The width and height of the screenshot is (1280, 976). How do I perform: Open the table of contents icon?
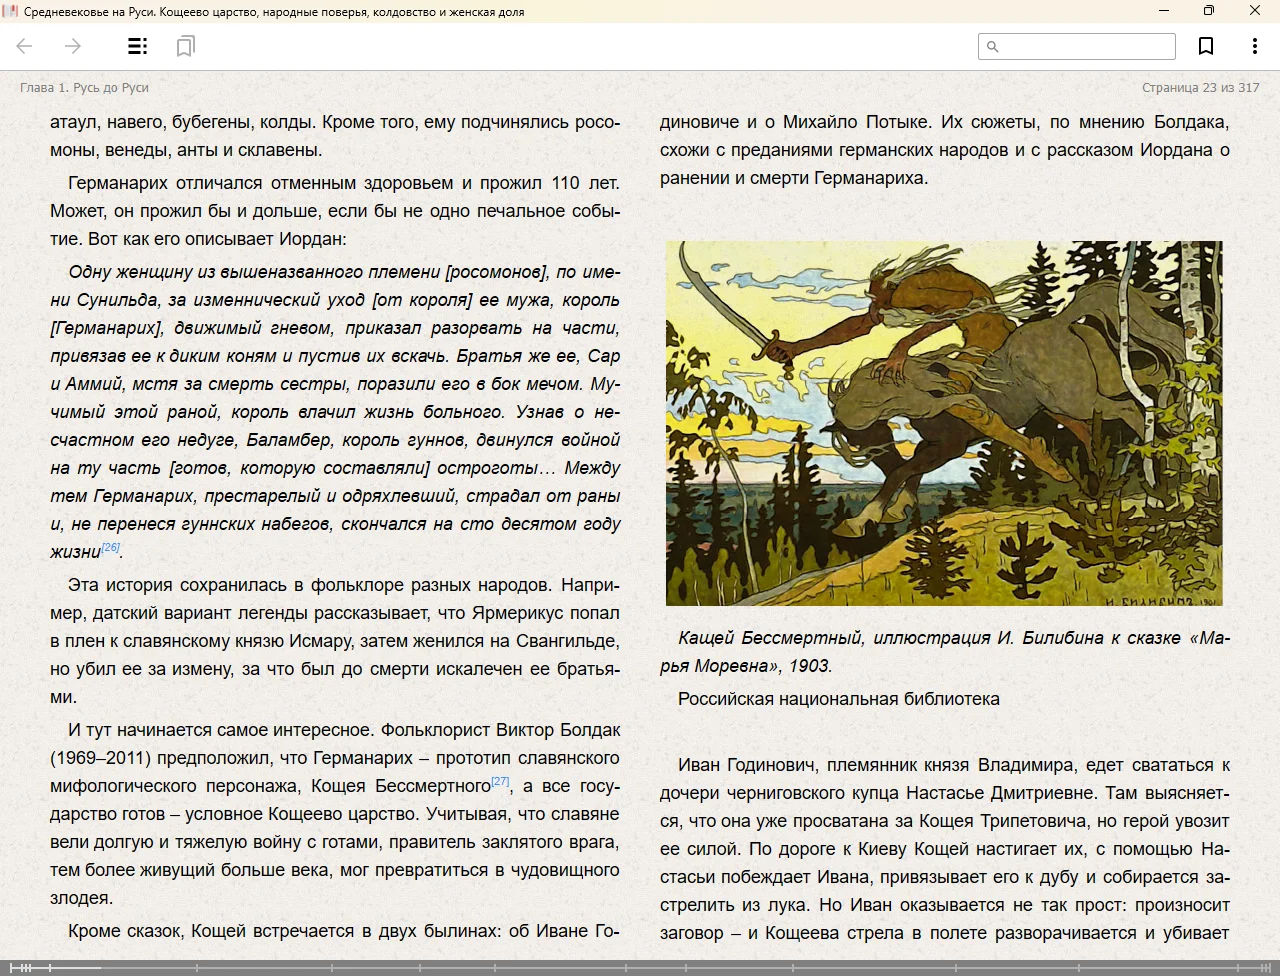(x=138, y=46)
